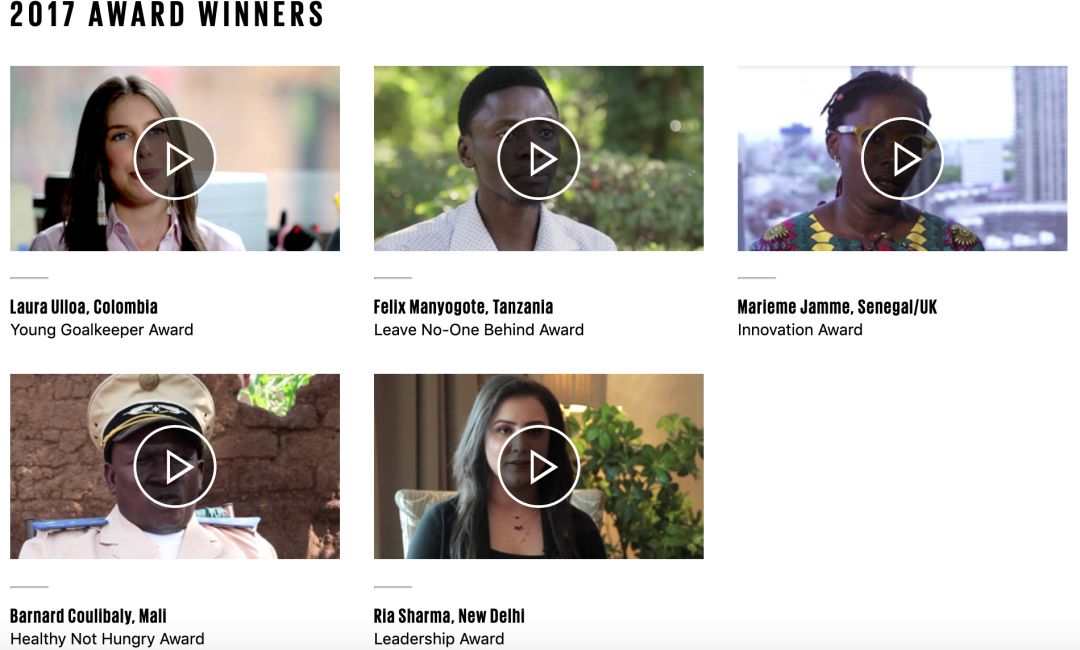Click the Laura Ulloa, Colombia name
Image resolution: width=1080 pixels, height=650 pixels.
(84, 306)
